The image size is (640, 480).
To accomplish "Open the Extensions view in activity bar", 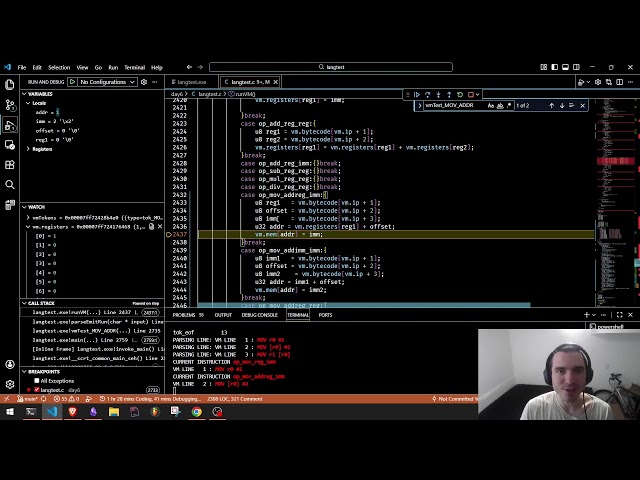I will [x=9, y=165].
